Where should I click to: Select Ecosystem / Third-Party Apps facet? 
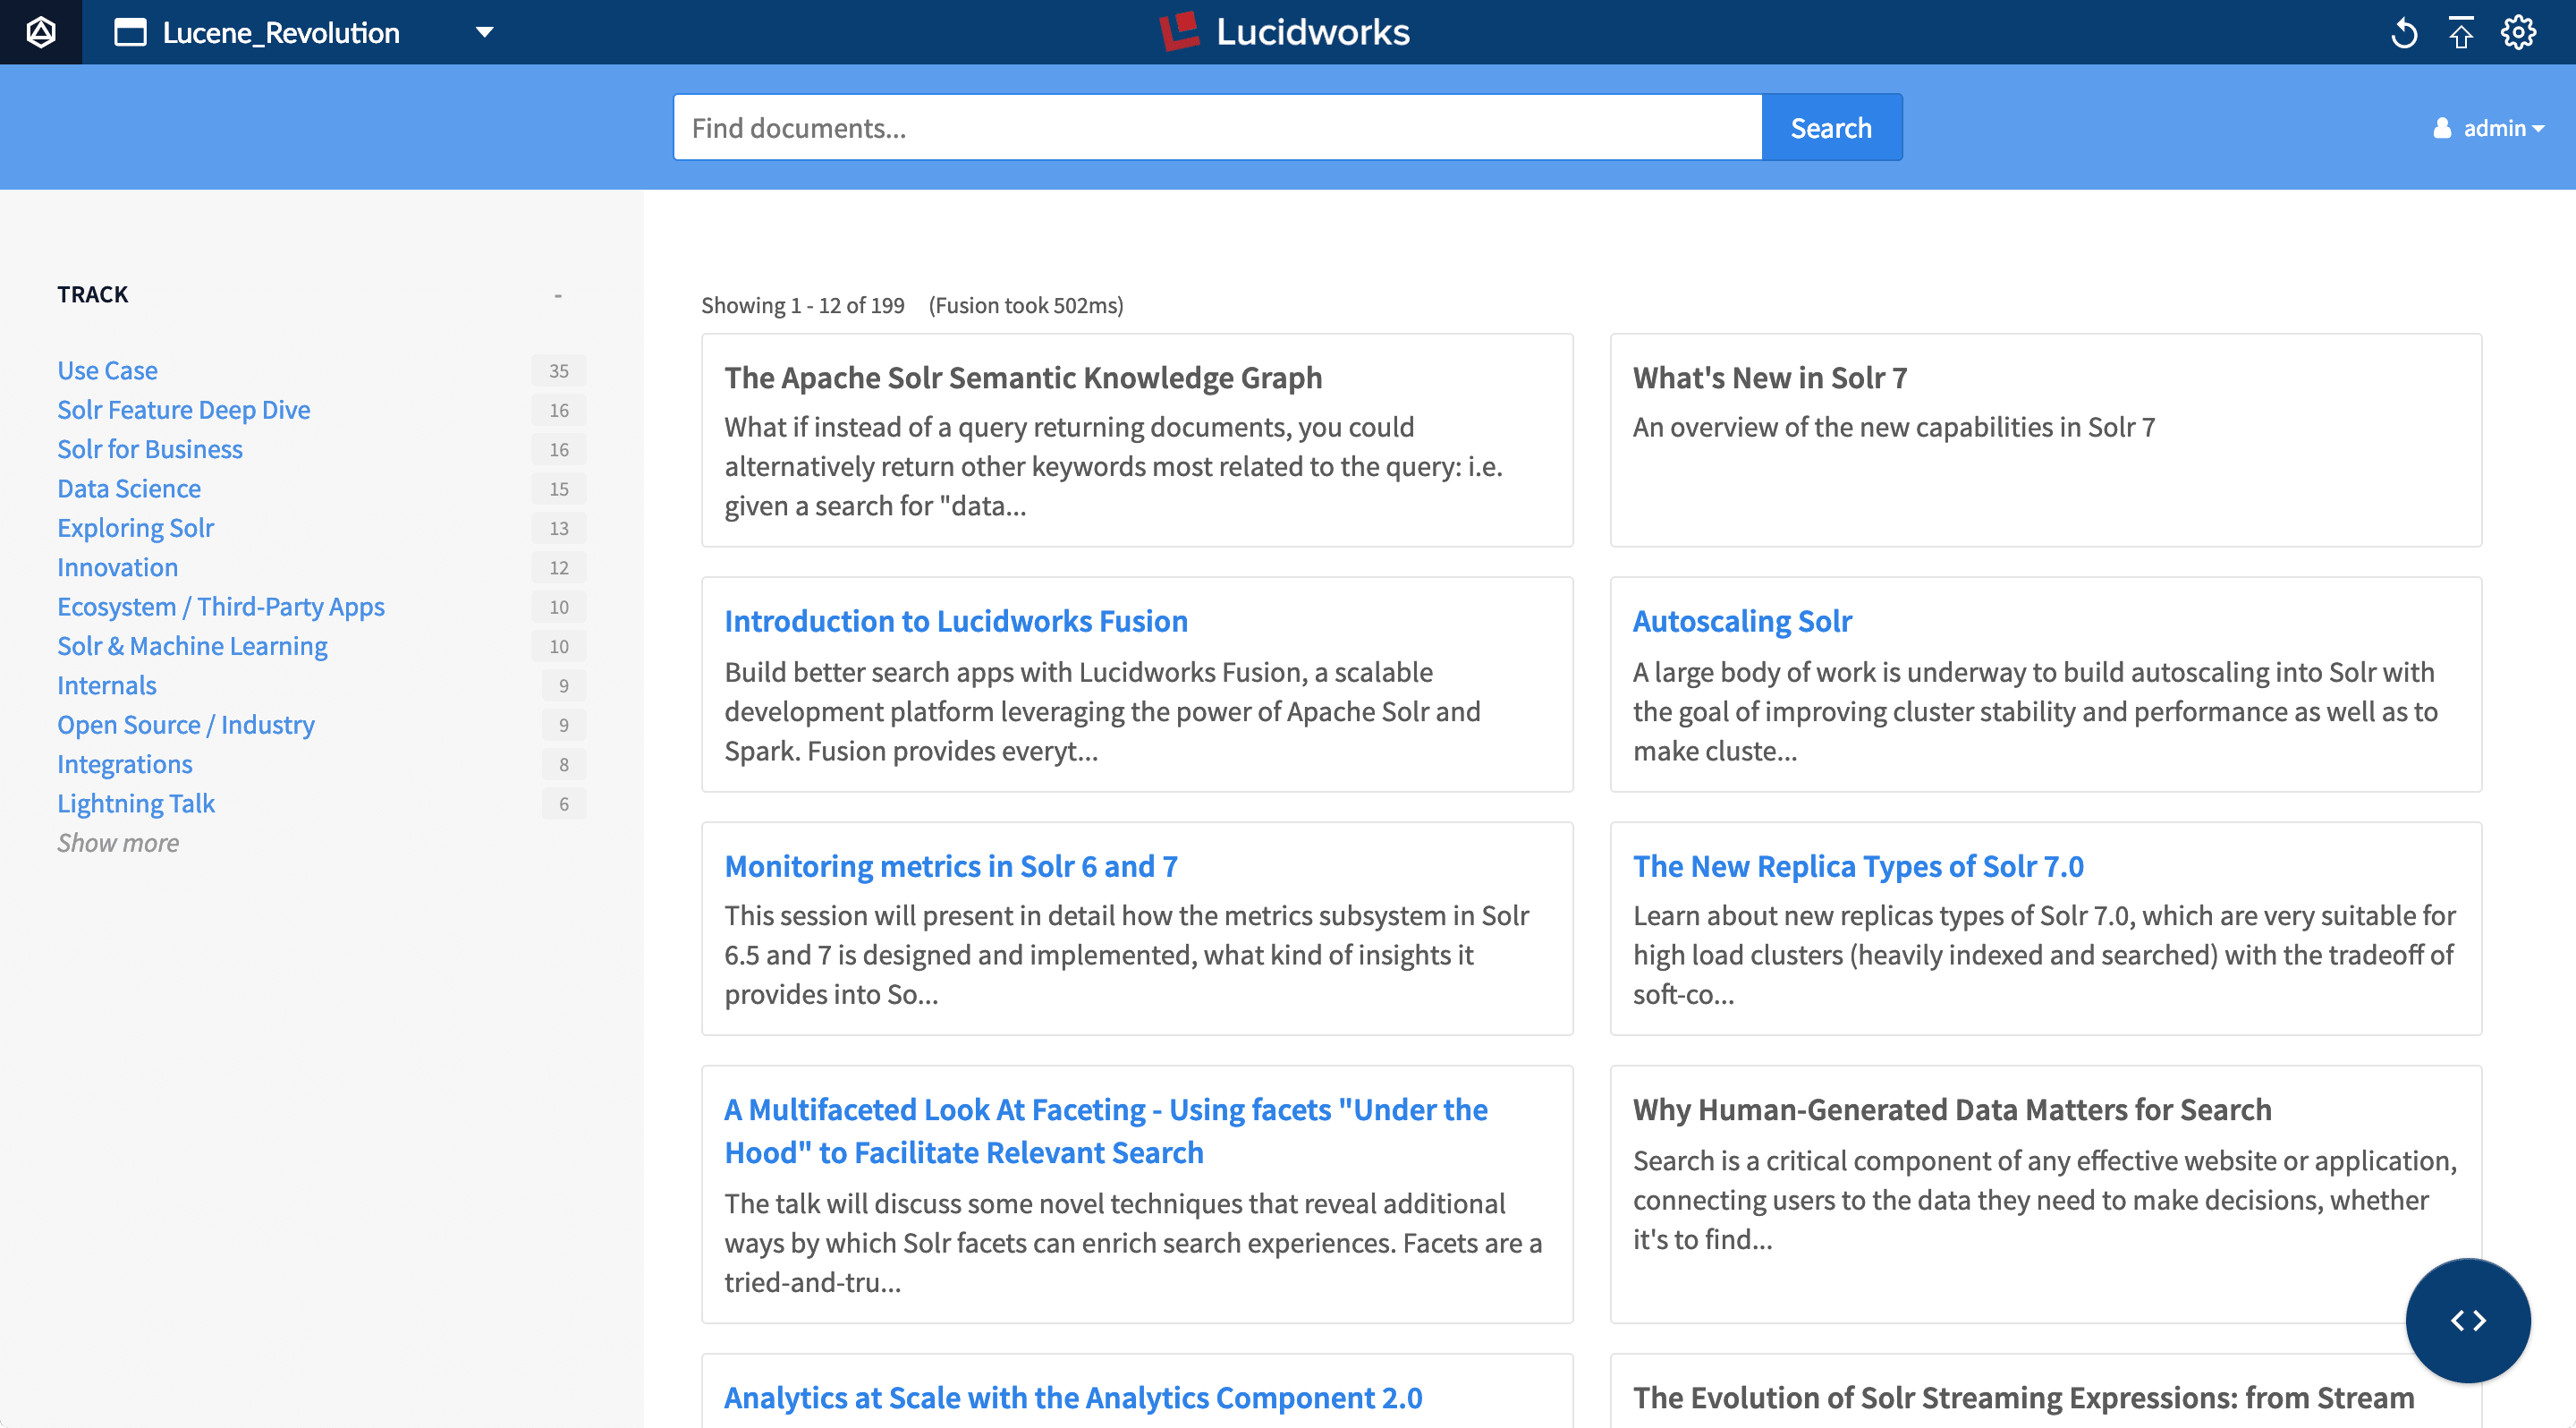coord(221,606)
